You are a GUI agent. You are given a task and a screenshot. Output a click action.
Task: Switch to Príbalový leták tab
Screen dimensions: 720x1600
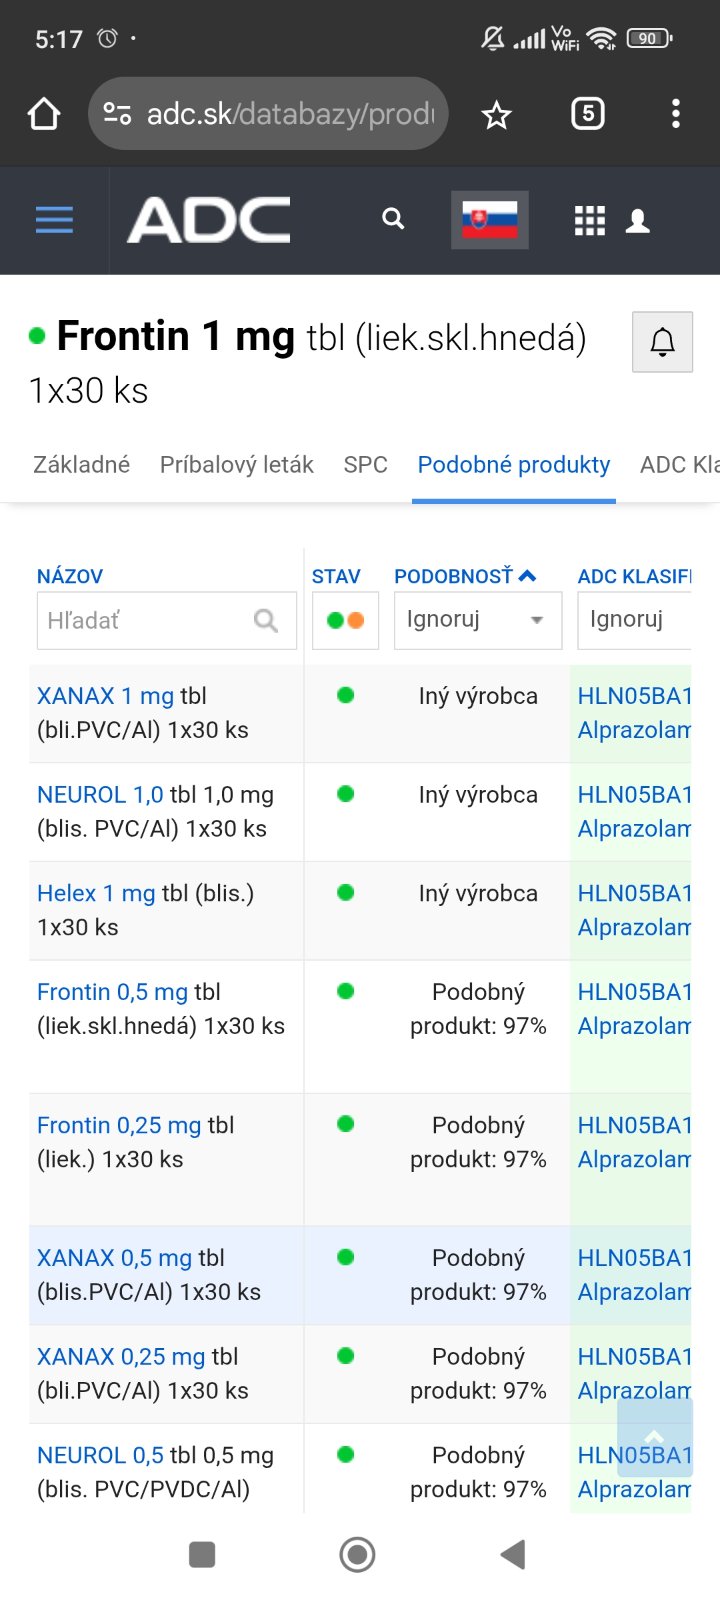pos(236,465)
